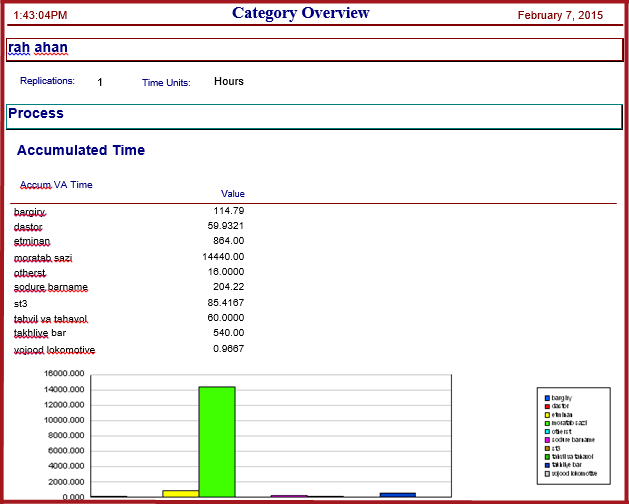Select the yellow etminan bar in chart

[x=181, y=494]
